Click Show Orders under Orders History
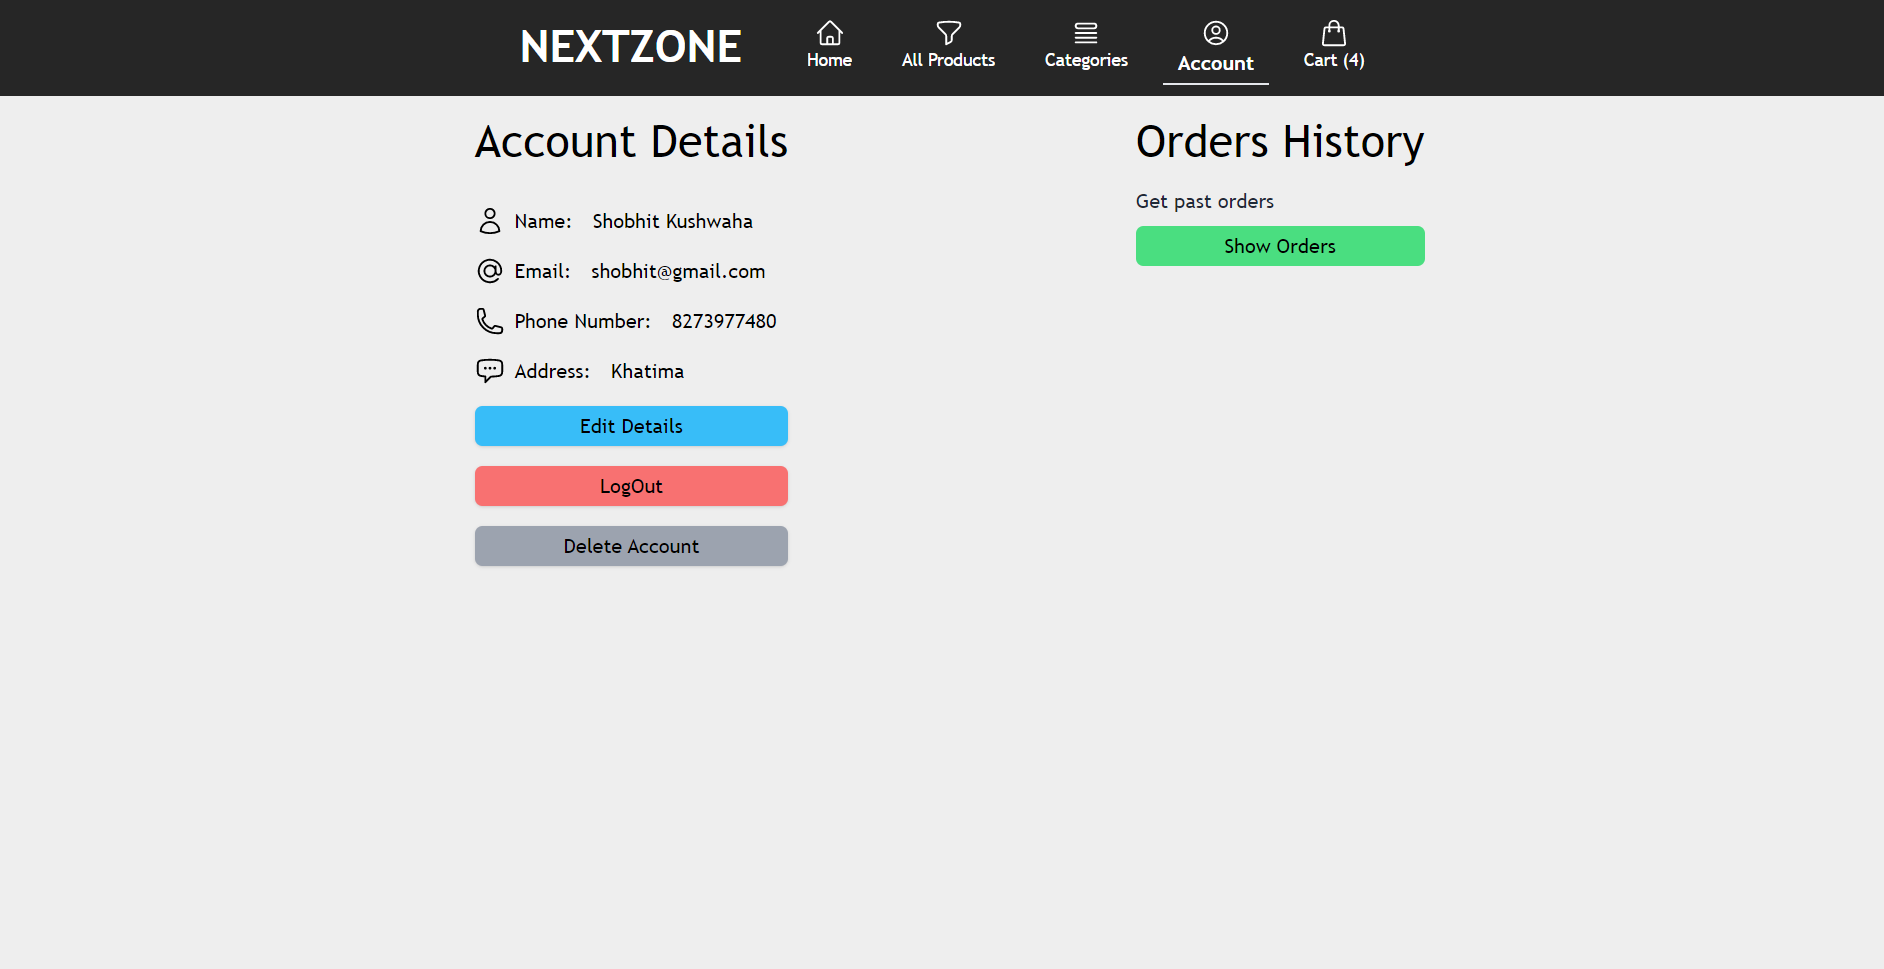 (1279, 245)
